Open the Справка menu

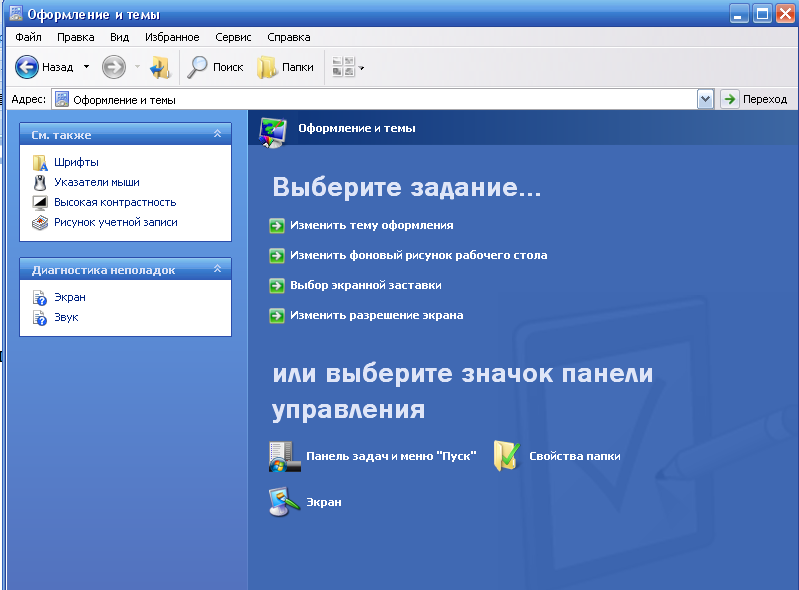pyautogui.click(x=288, y=37)
